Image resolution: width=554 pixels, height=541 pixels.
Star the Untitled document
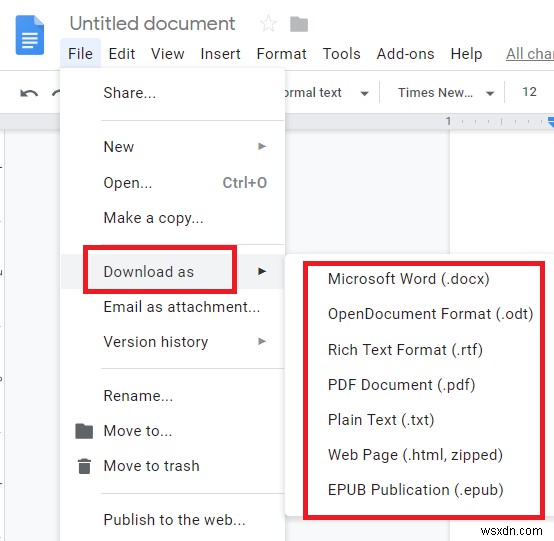point(268,24)
